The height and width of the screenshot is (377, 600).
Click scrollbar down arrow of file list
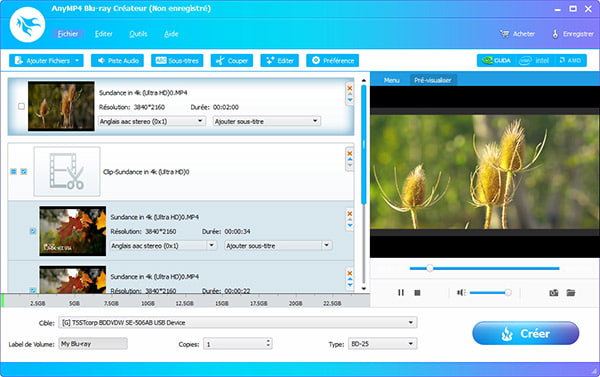point(364,289)
